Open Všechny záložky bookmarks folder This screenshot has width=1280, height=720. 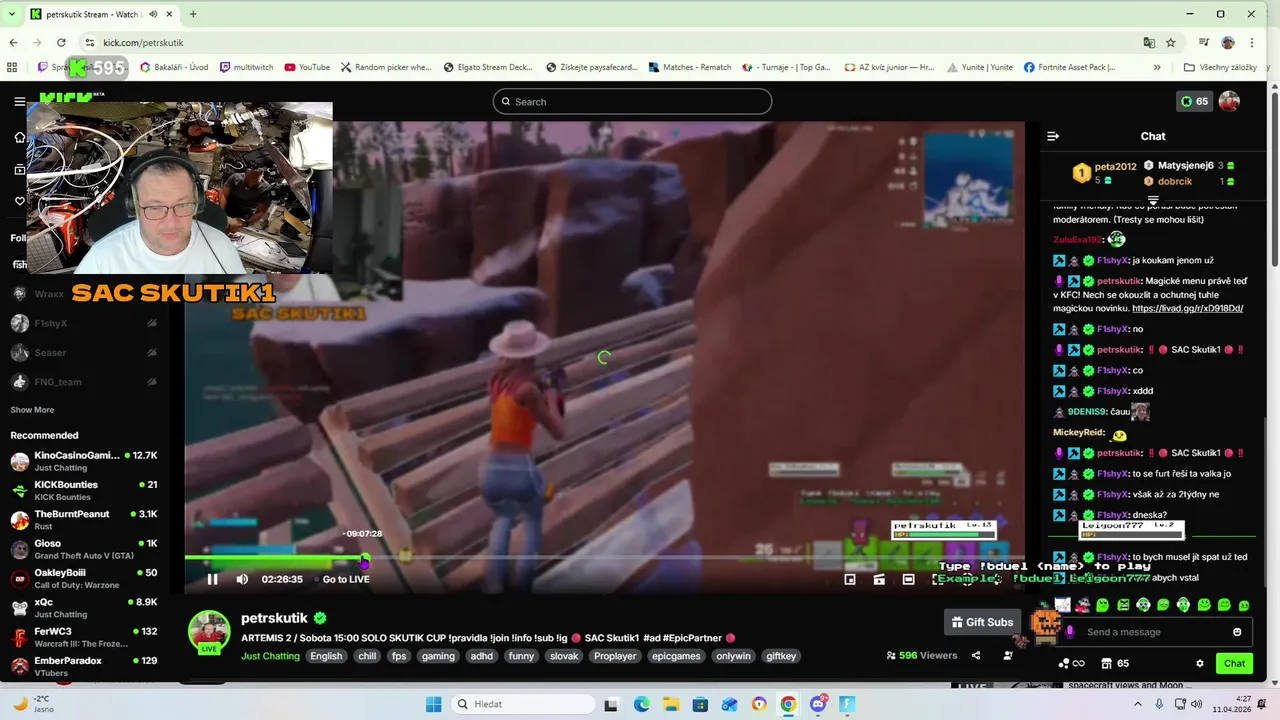[x=1220, y=67]
